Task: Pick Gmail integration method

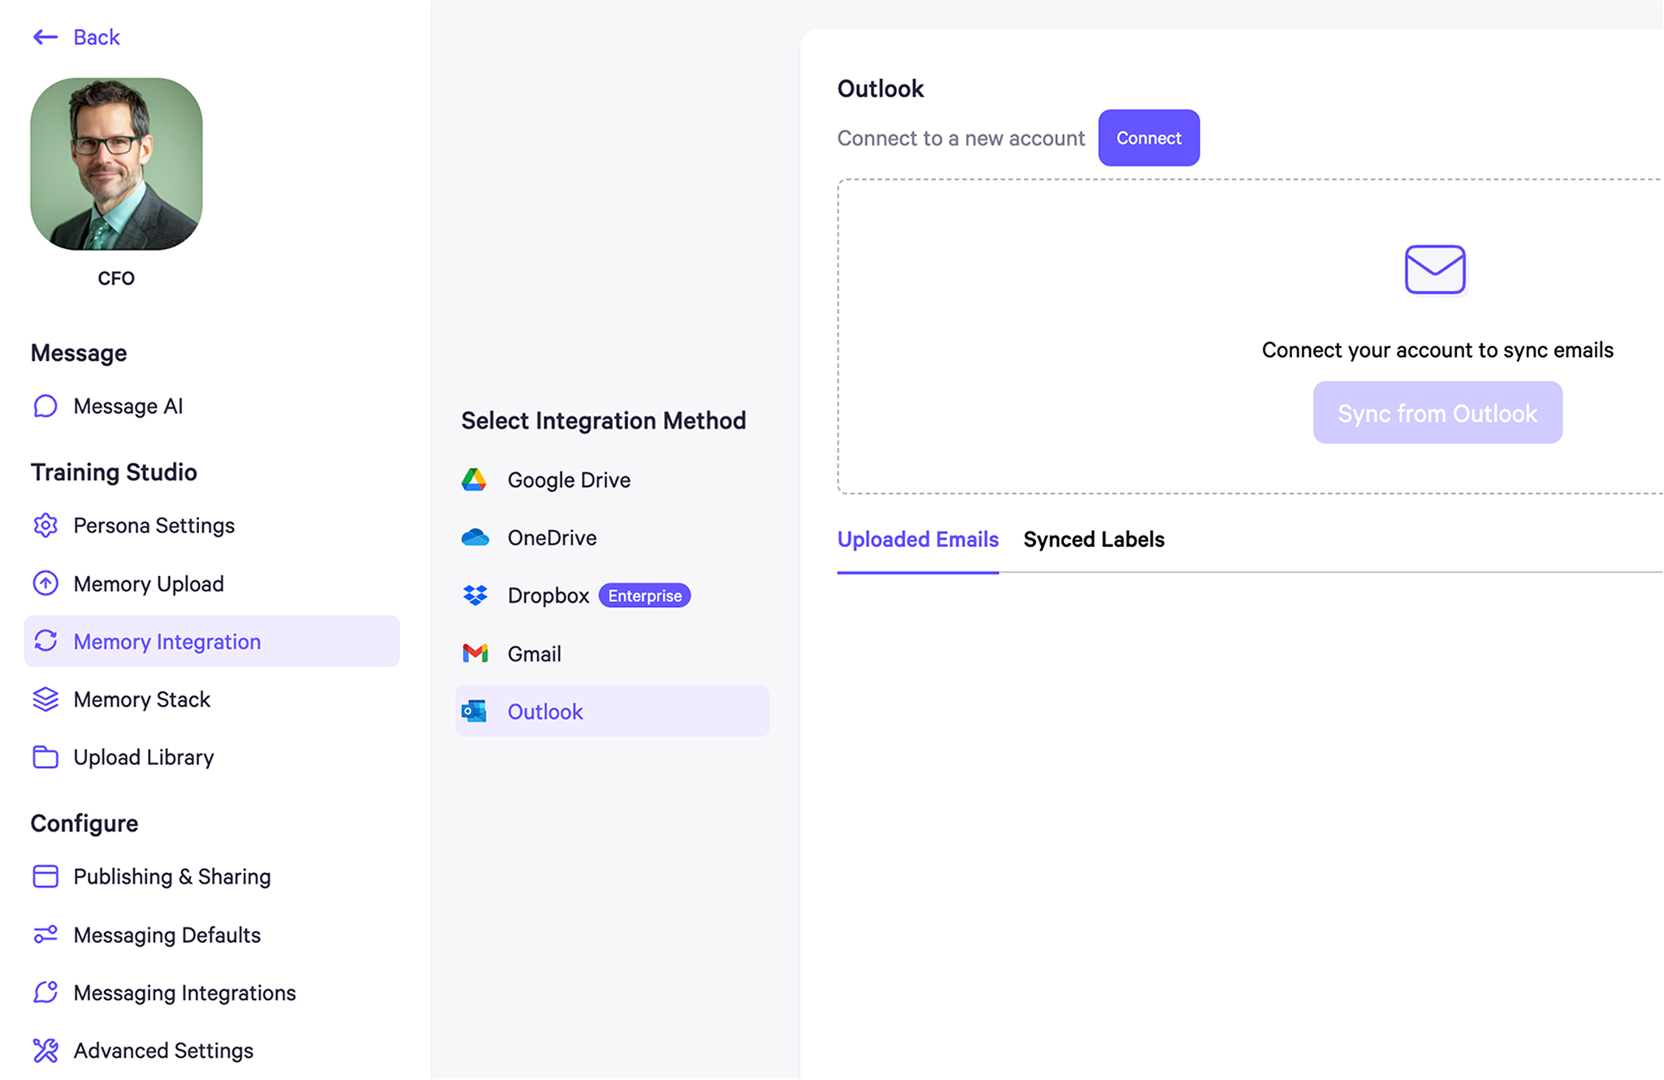Action: click(534, 654)
